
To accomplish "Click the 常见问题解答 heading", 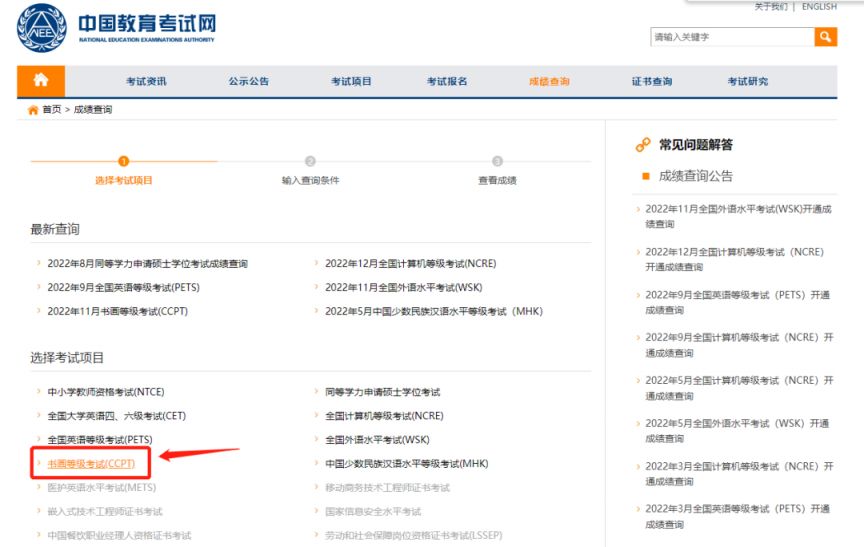I will (696, 145).
